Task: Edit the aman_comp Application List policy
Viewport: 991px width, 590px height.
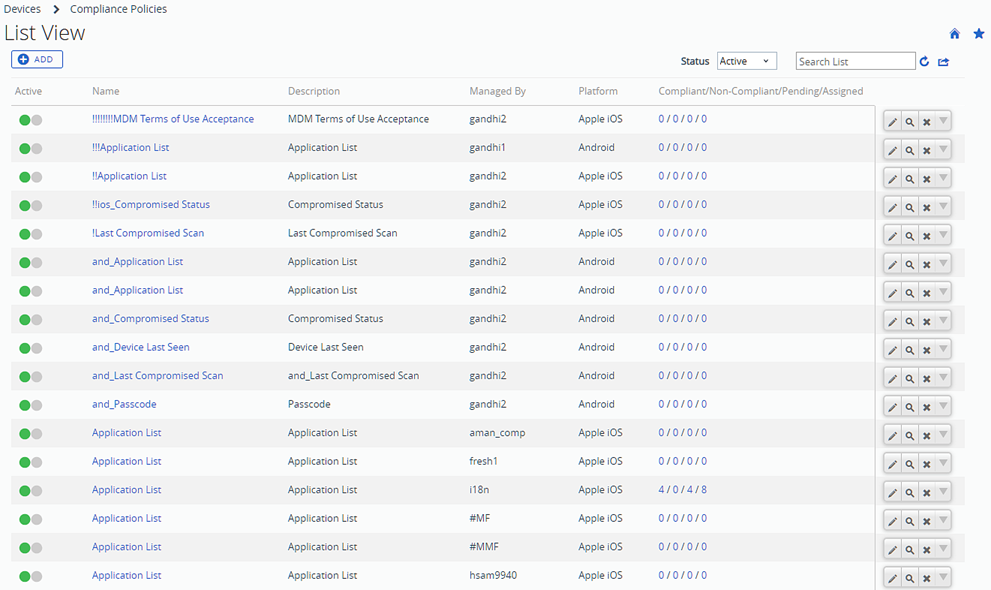Action: (x=892, y=435)
